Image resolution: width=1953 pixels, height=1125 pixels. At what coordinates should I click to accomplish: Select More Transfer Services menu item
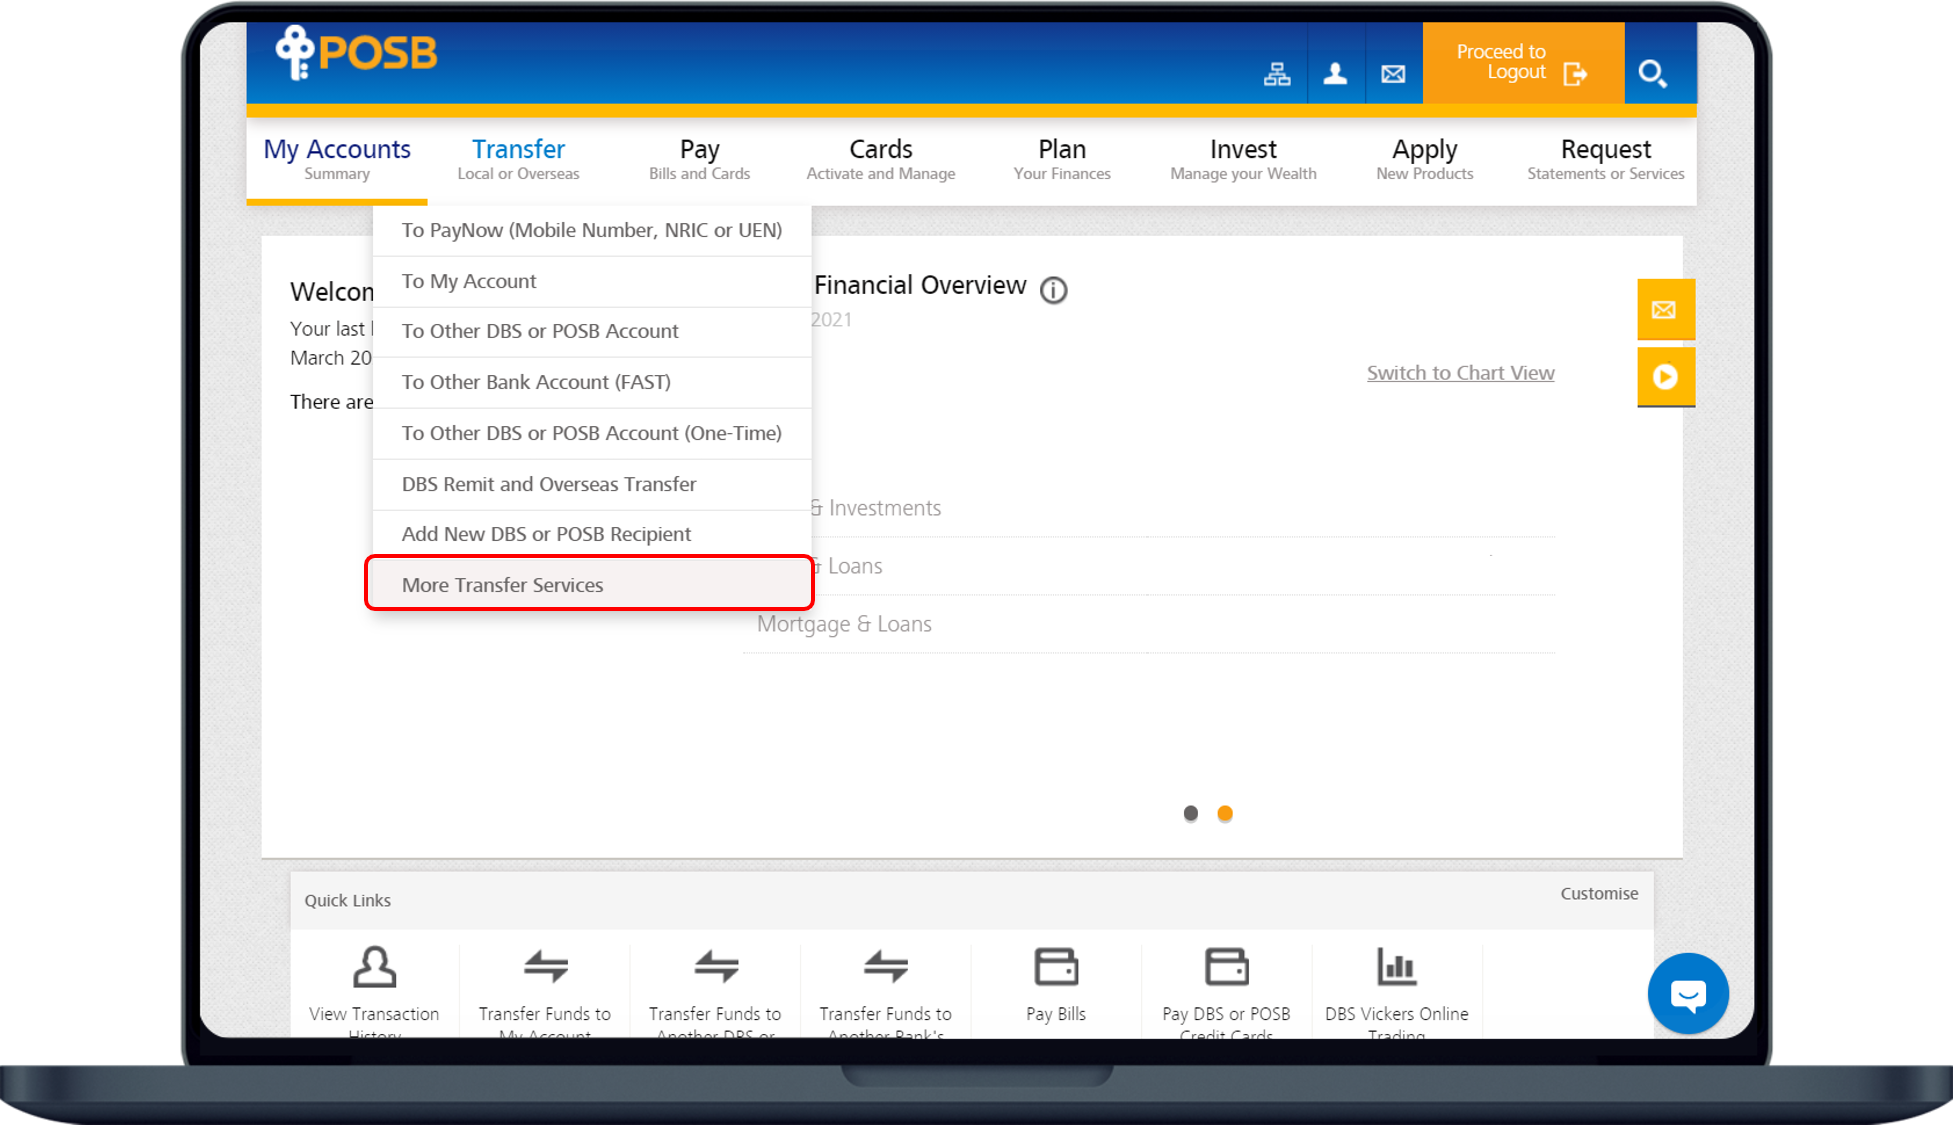[x=503, y=585]
